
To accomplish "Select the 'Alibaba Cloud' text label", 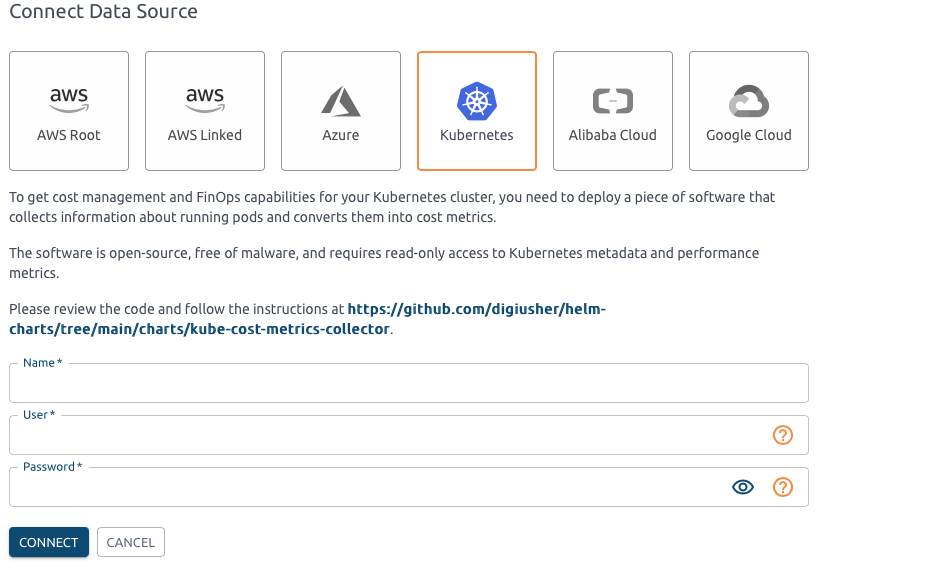I will (x=613, y=135).
